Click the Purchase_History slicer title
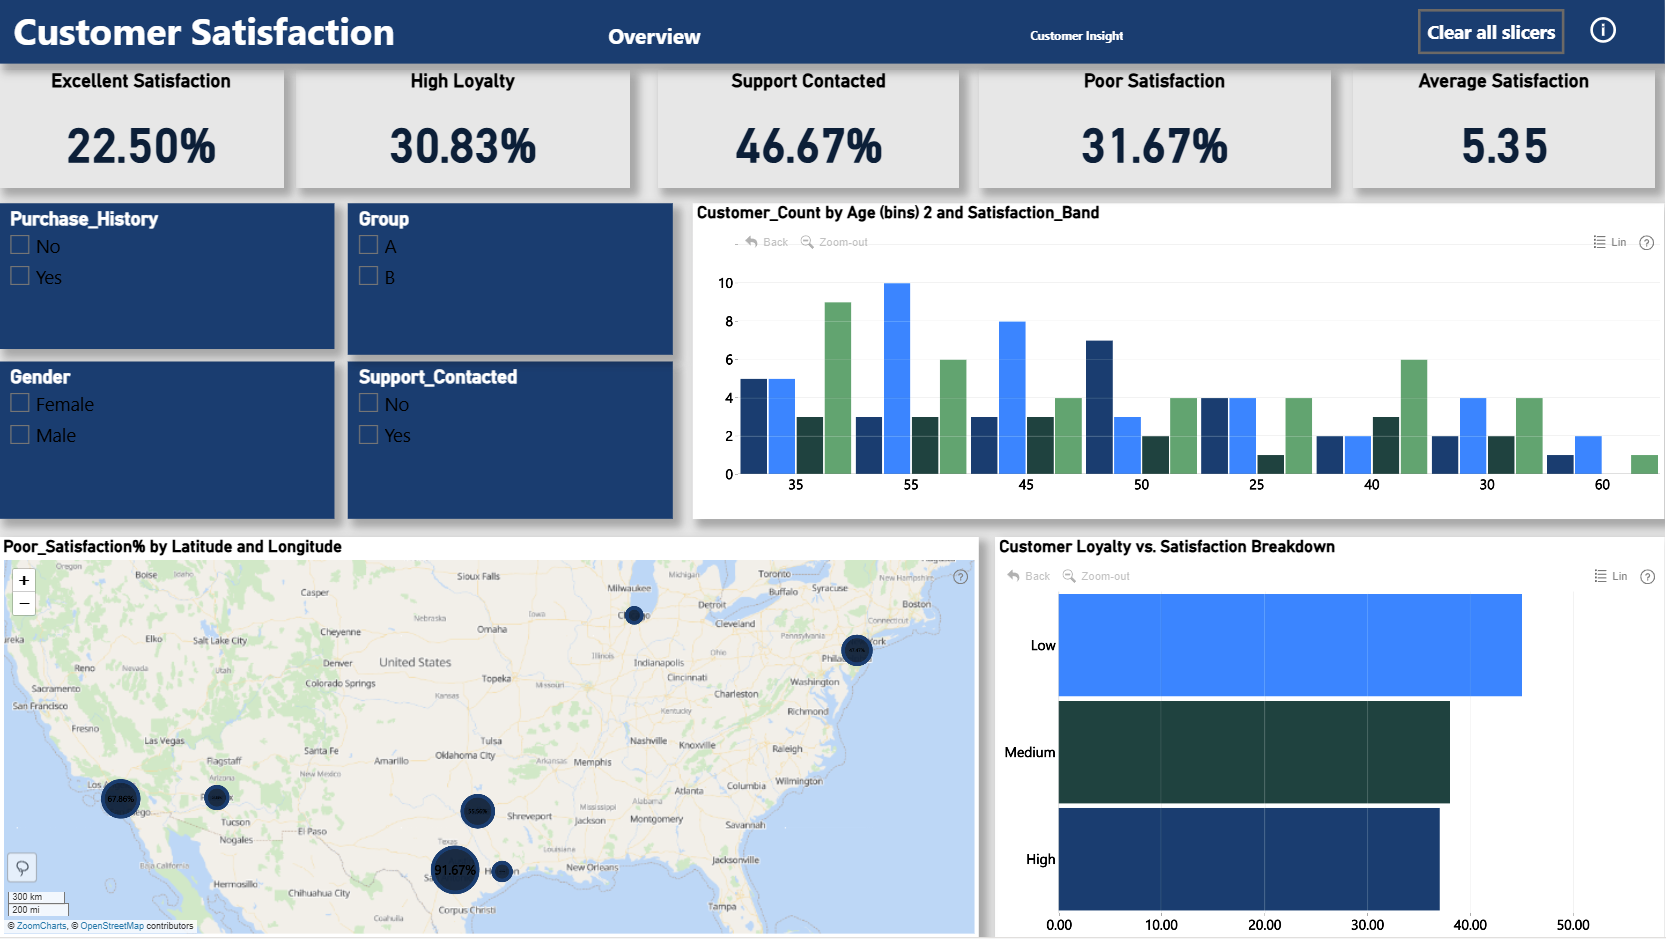Screen dimensions: 1666x939 pyautogui.click(x=84, y=219)
